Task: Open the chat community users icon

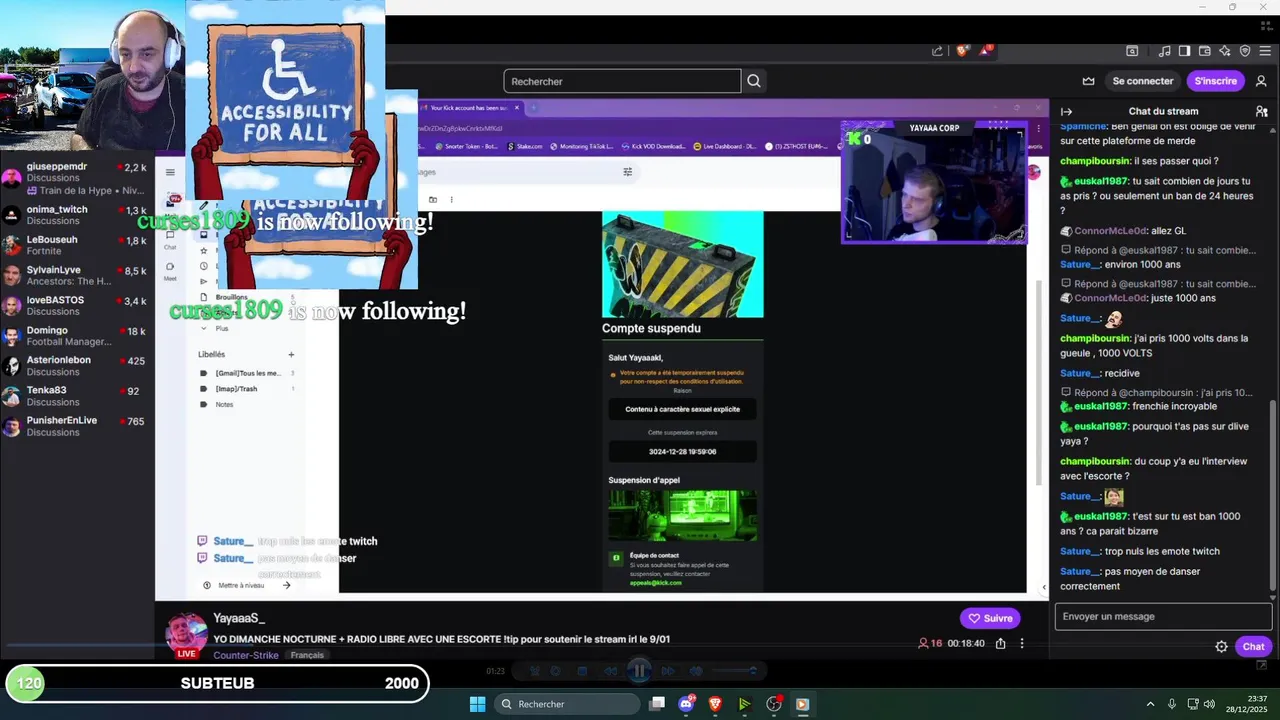Action: [1261, 111]
